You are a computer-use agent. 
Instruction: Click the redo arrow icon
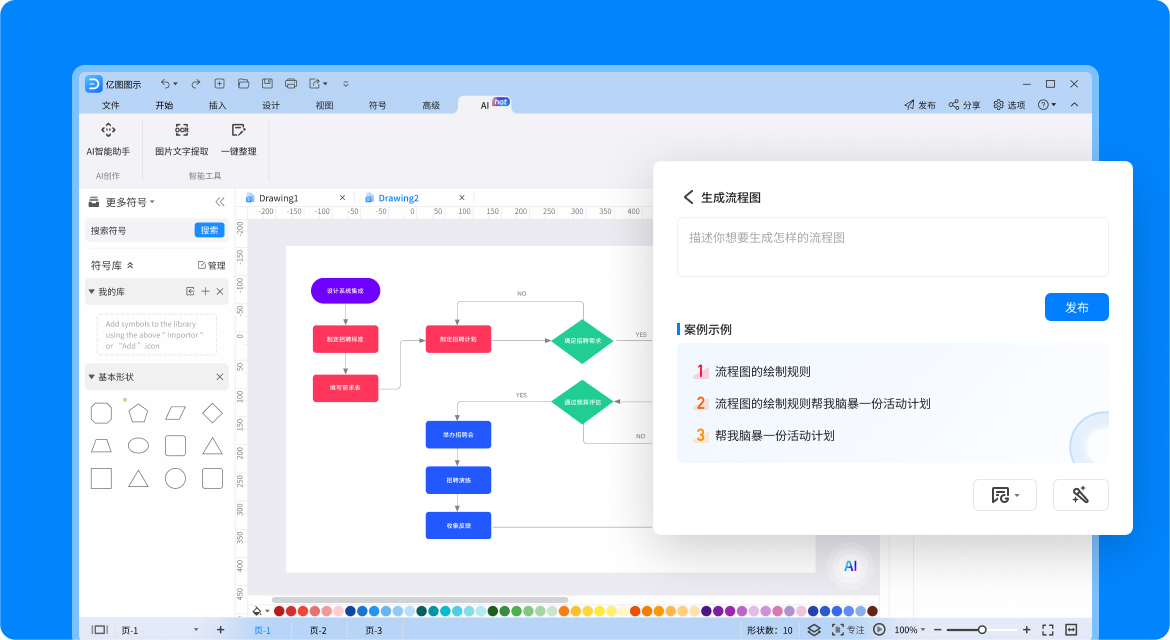click(x=196, y=84)
